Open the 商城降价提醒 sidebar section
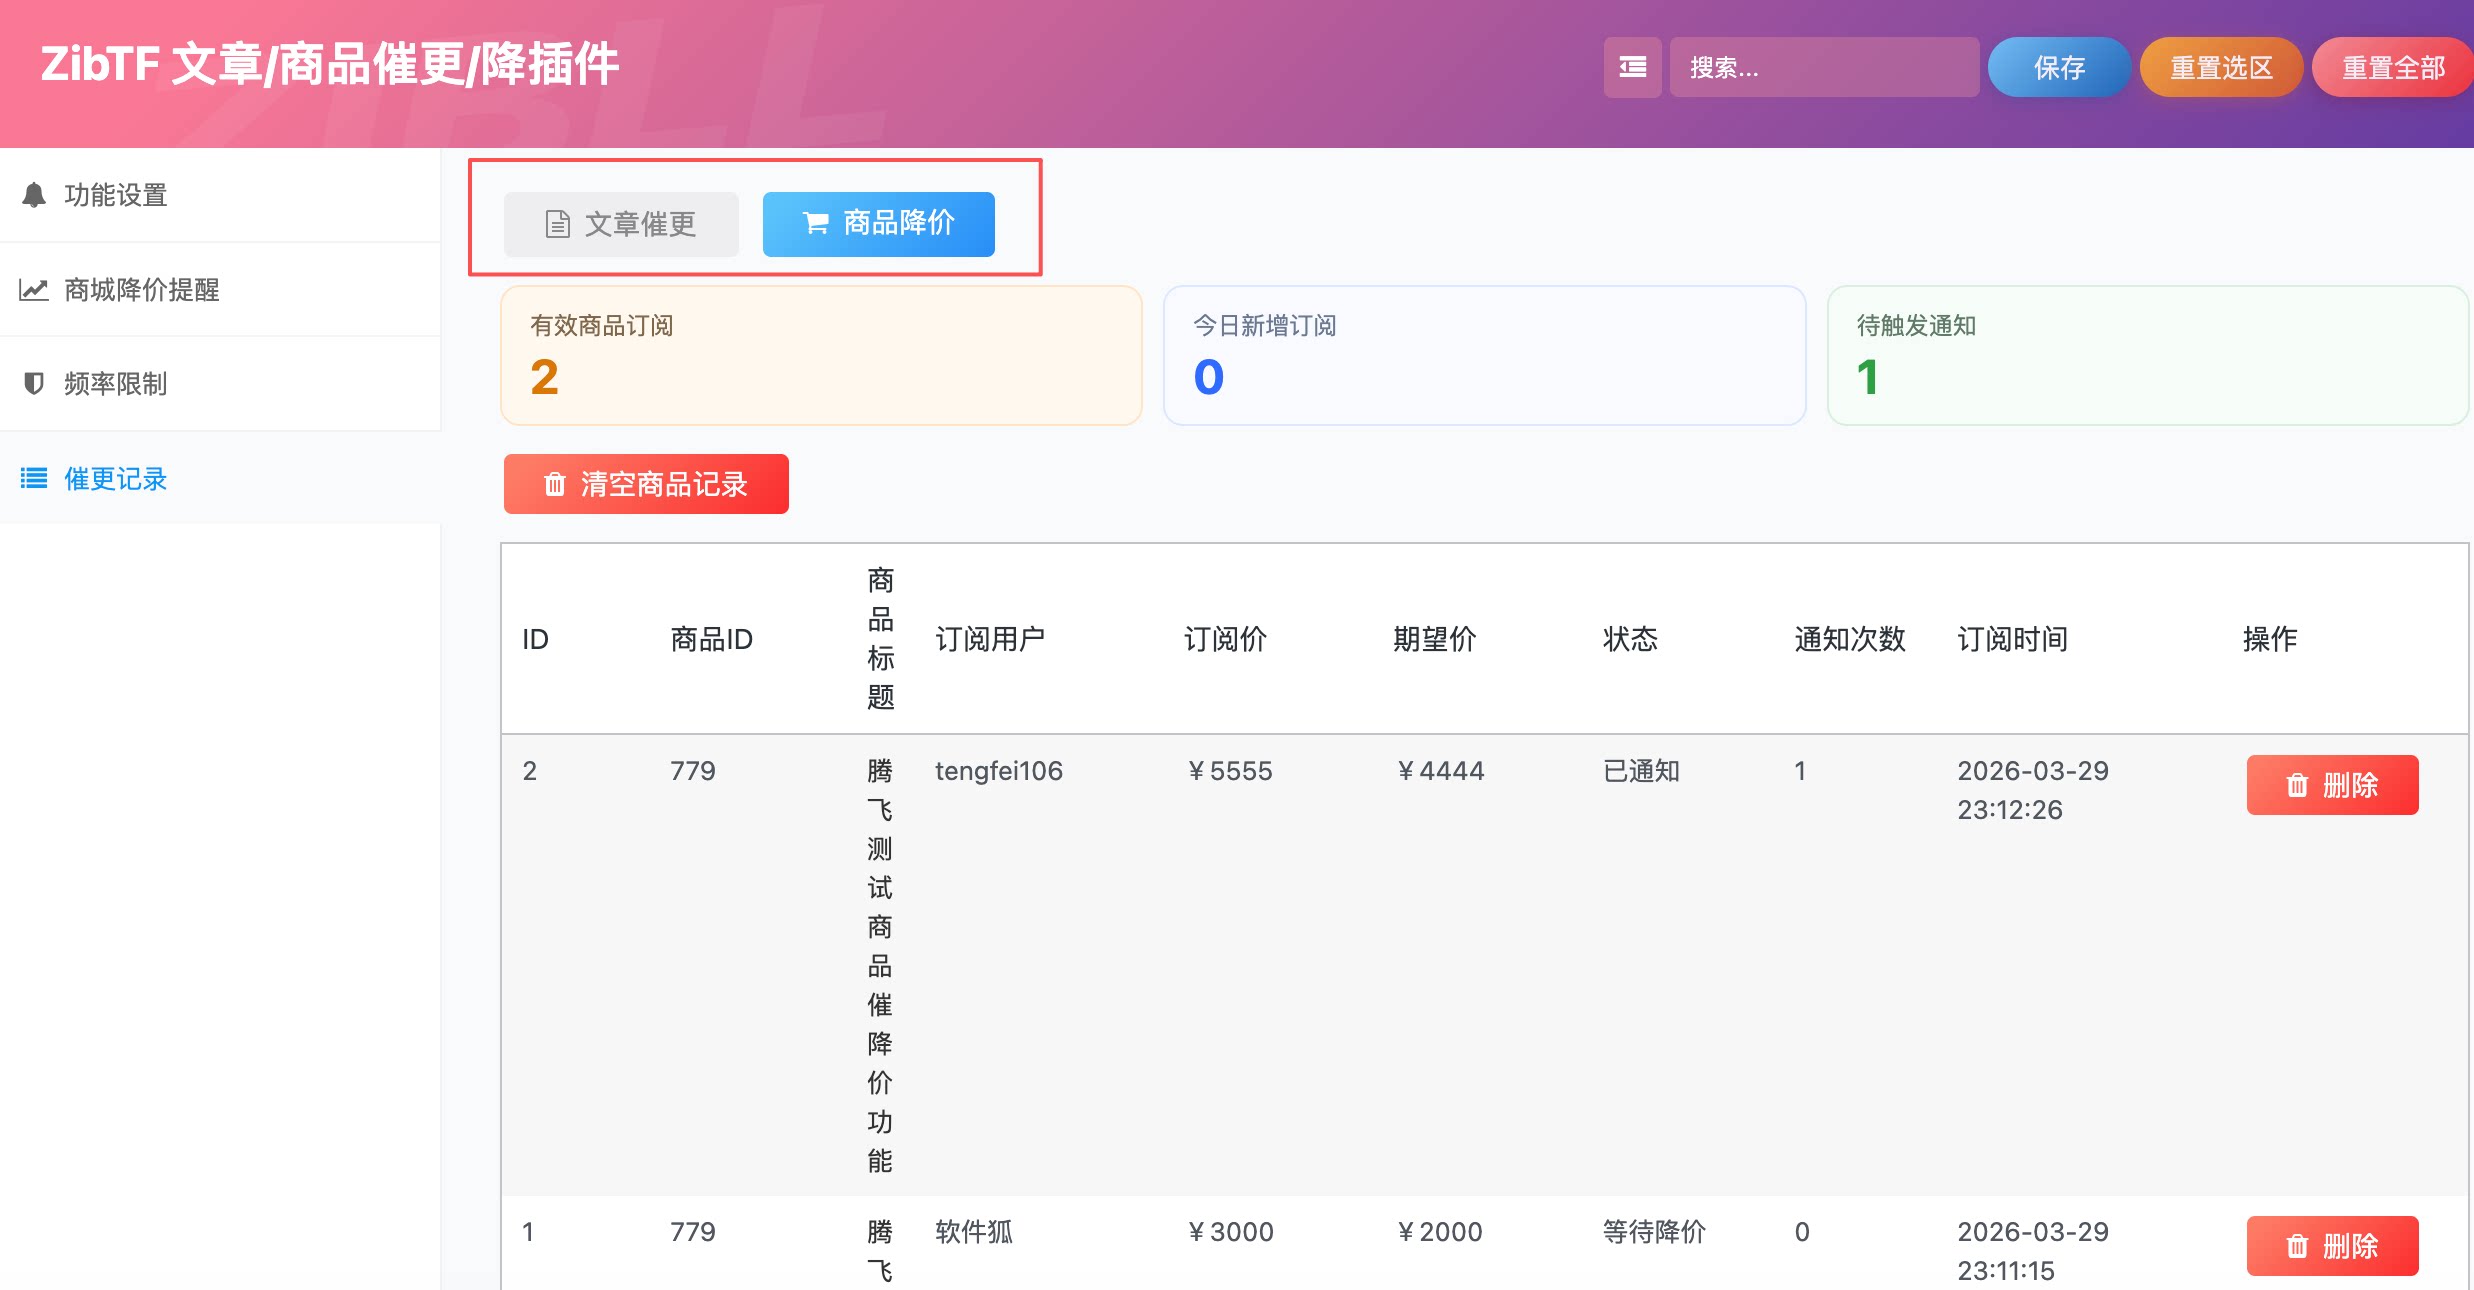This screenshot has width=2474, height=1290. click(x=140, y=288)
